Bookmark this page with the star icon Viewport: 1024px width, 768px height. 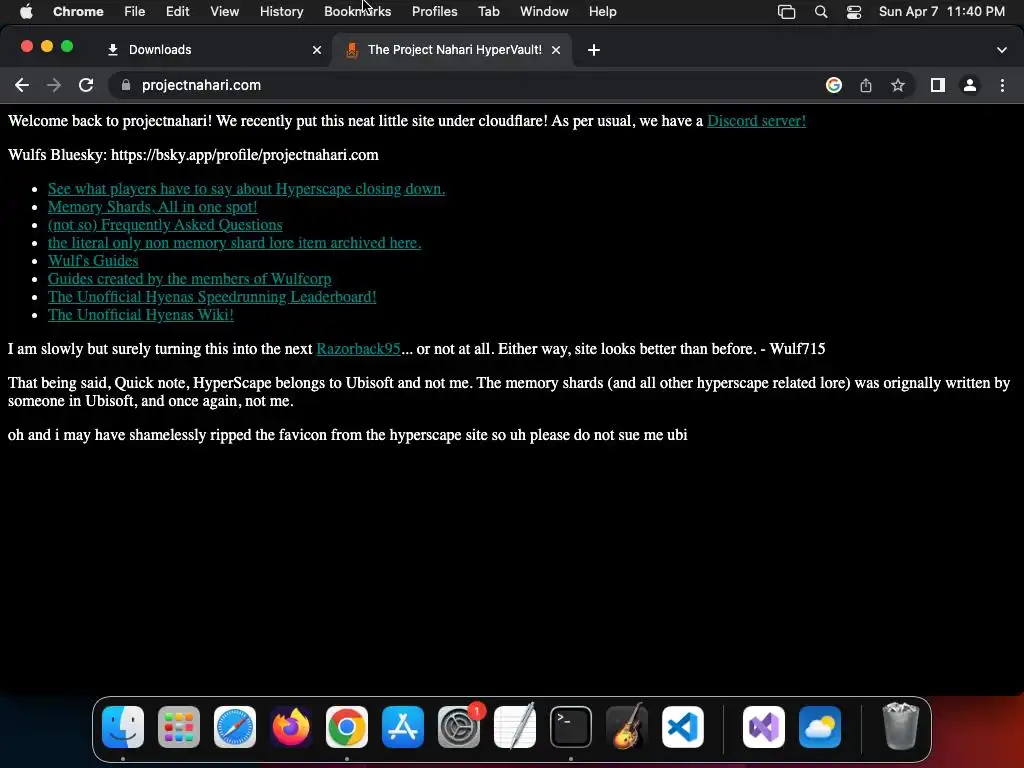point(898,86)
